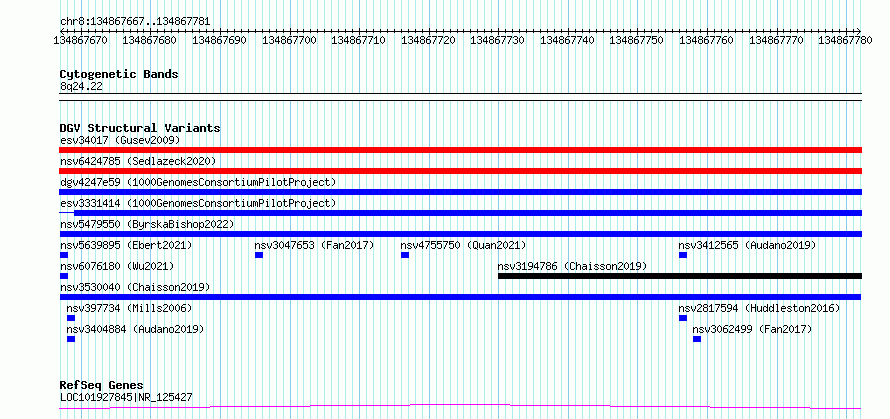Click the dgv4247e59 (1000GenomesConsortiumPilotProject) label
This screenshot has width=890, height=419.
198,182
